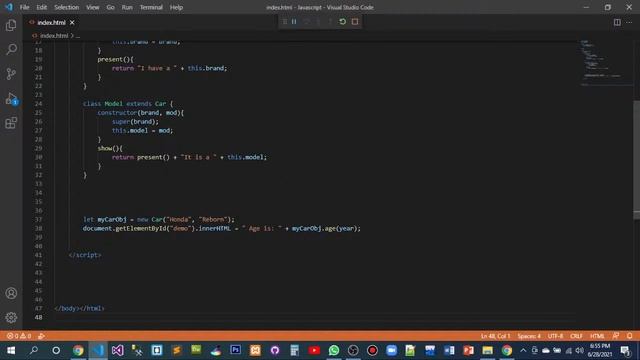Open the Extensions view

[x=11, y=123]
